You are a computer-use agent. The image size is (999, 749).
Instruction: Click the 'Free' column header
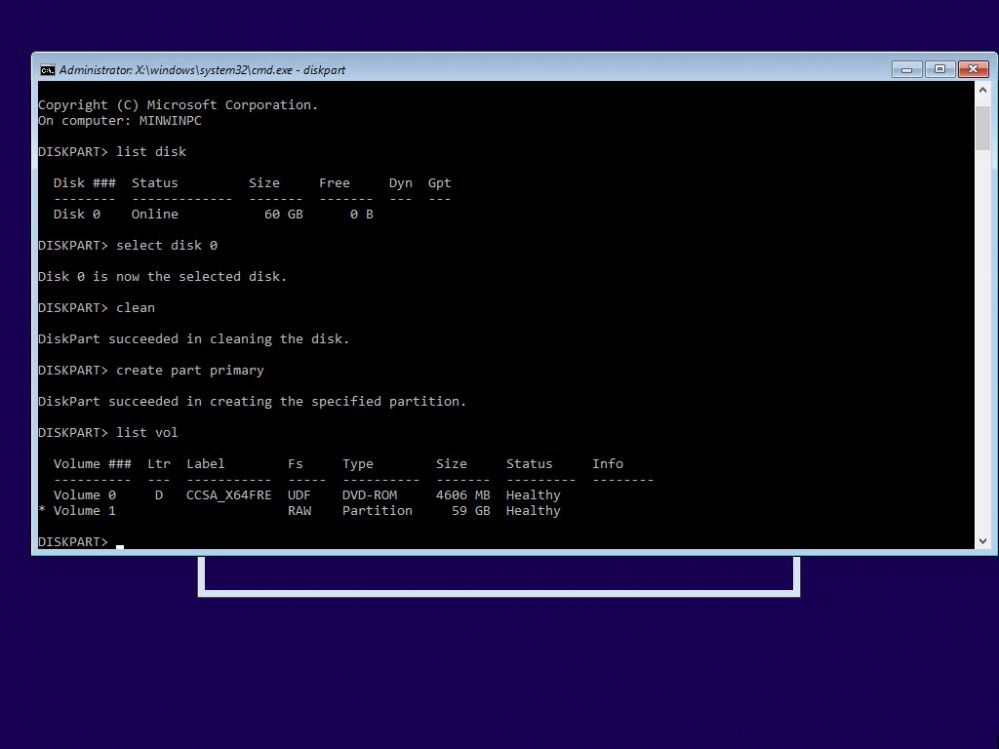pyautogui.click(x=334, y=183)
